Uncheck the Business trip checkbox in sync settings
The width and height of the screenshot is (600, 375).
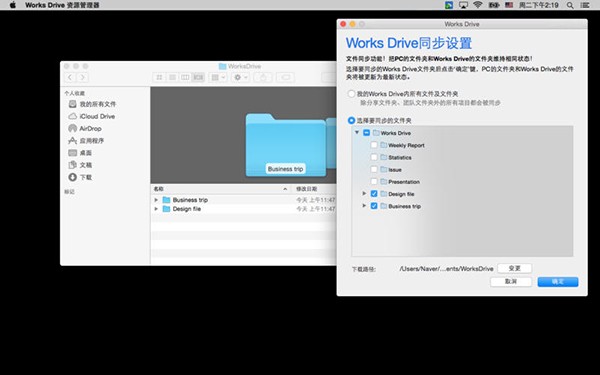coord(374,206)
